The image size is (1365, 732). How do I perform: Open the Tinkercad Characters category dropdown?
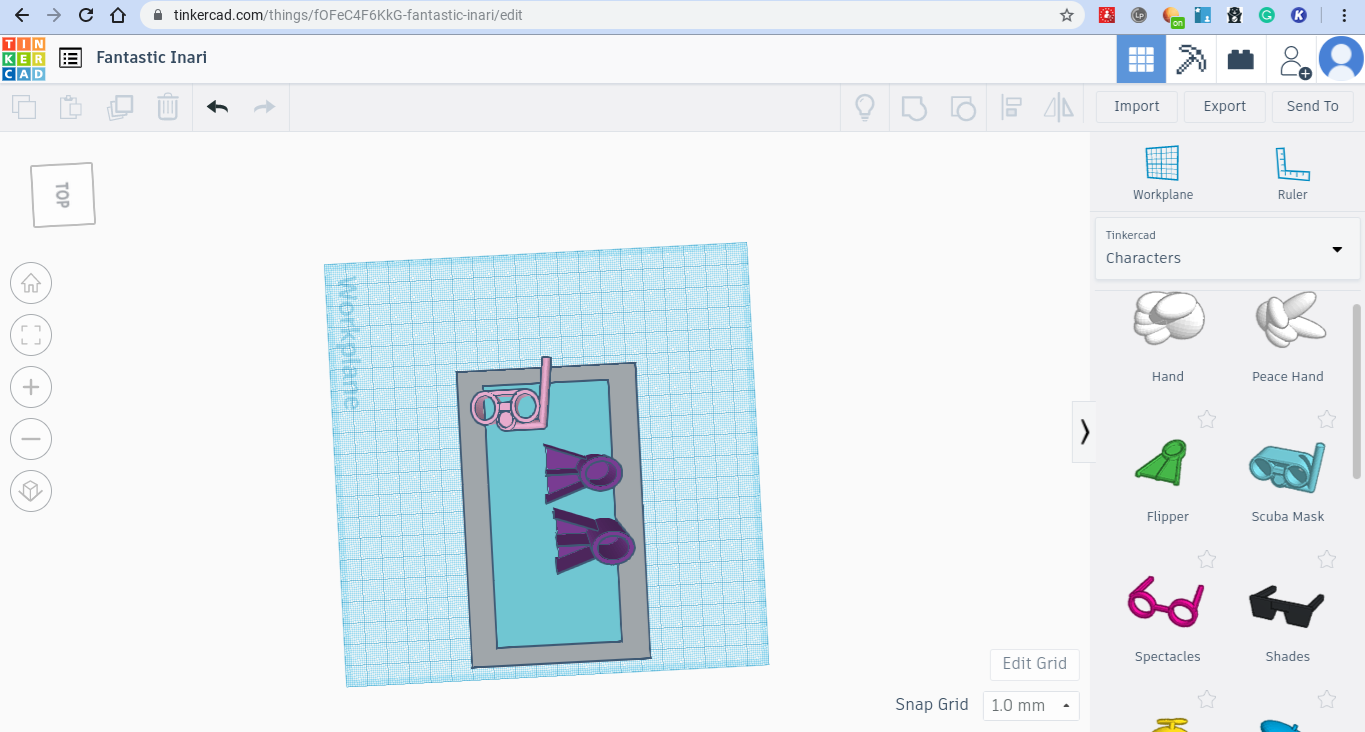tap(1335, 249)
